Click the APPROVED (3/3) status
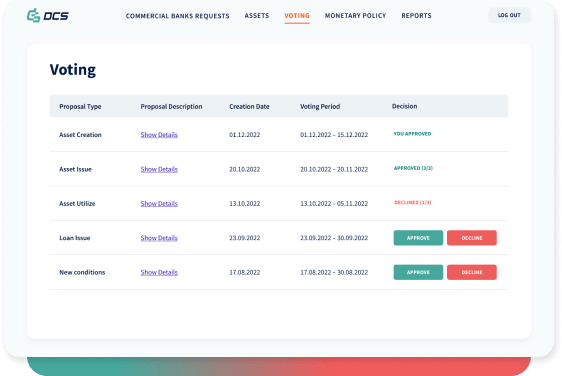Image resolution: width=562 pixels, height=376 pixels. [x=413, y=168]
